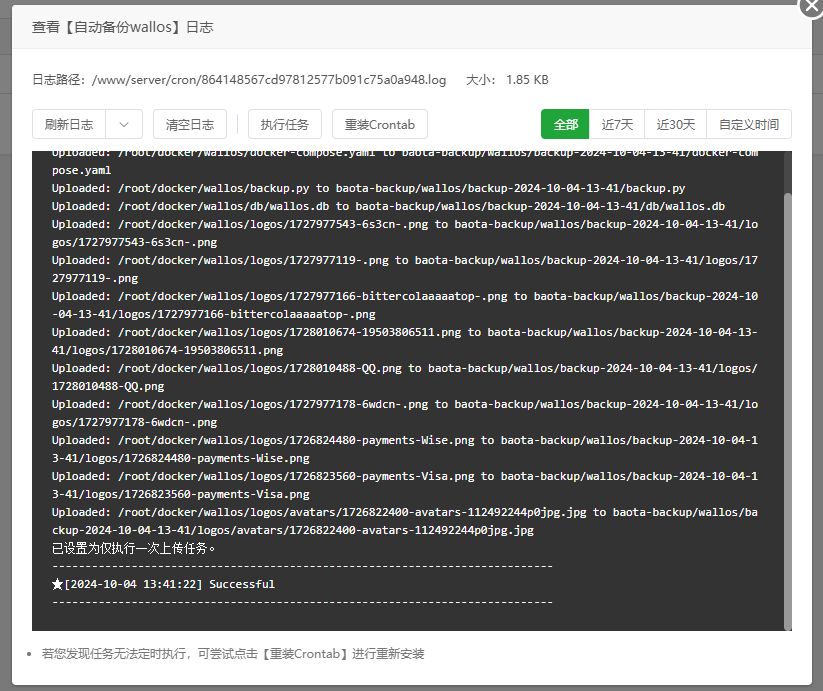This screenshot has width=823, height=691.
Task: Reinstall Crontab using the 重装Crontab button
Action: pos(379,124)
